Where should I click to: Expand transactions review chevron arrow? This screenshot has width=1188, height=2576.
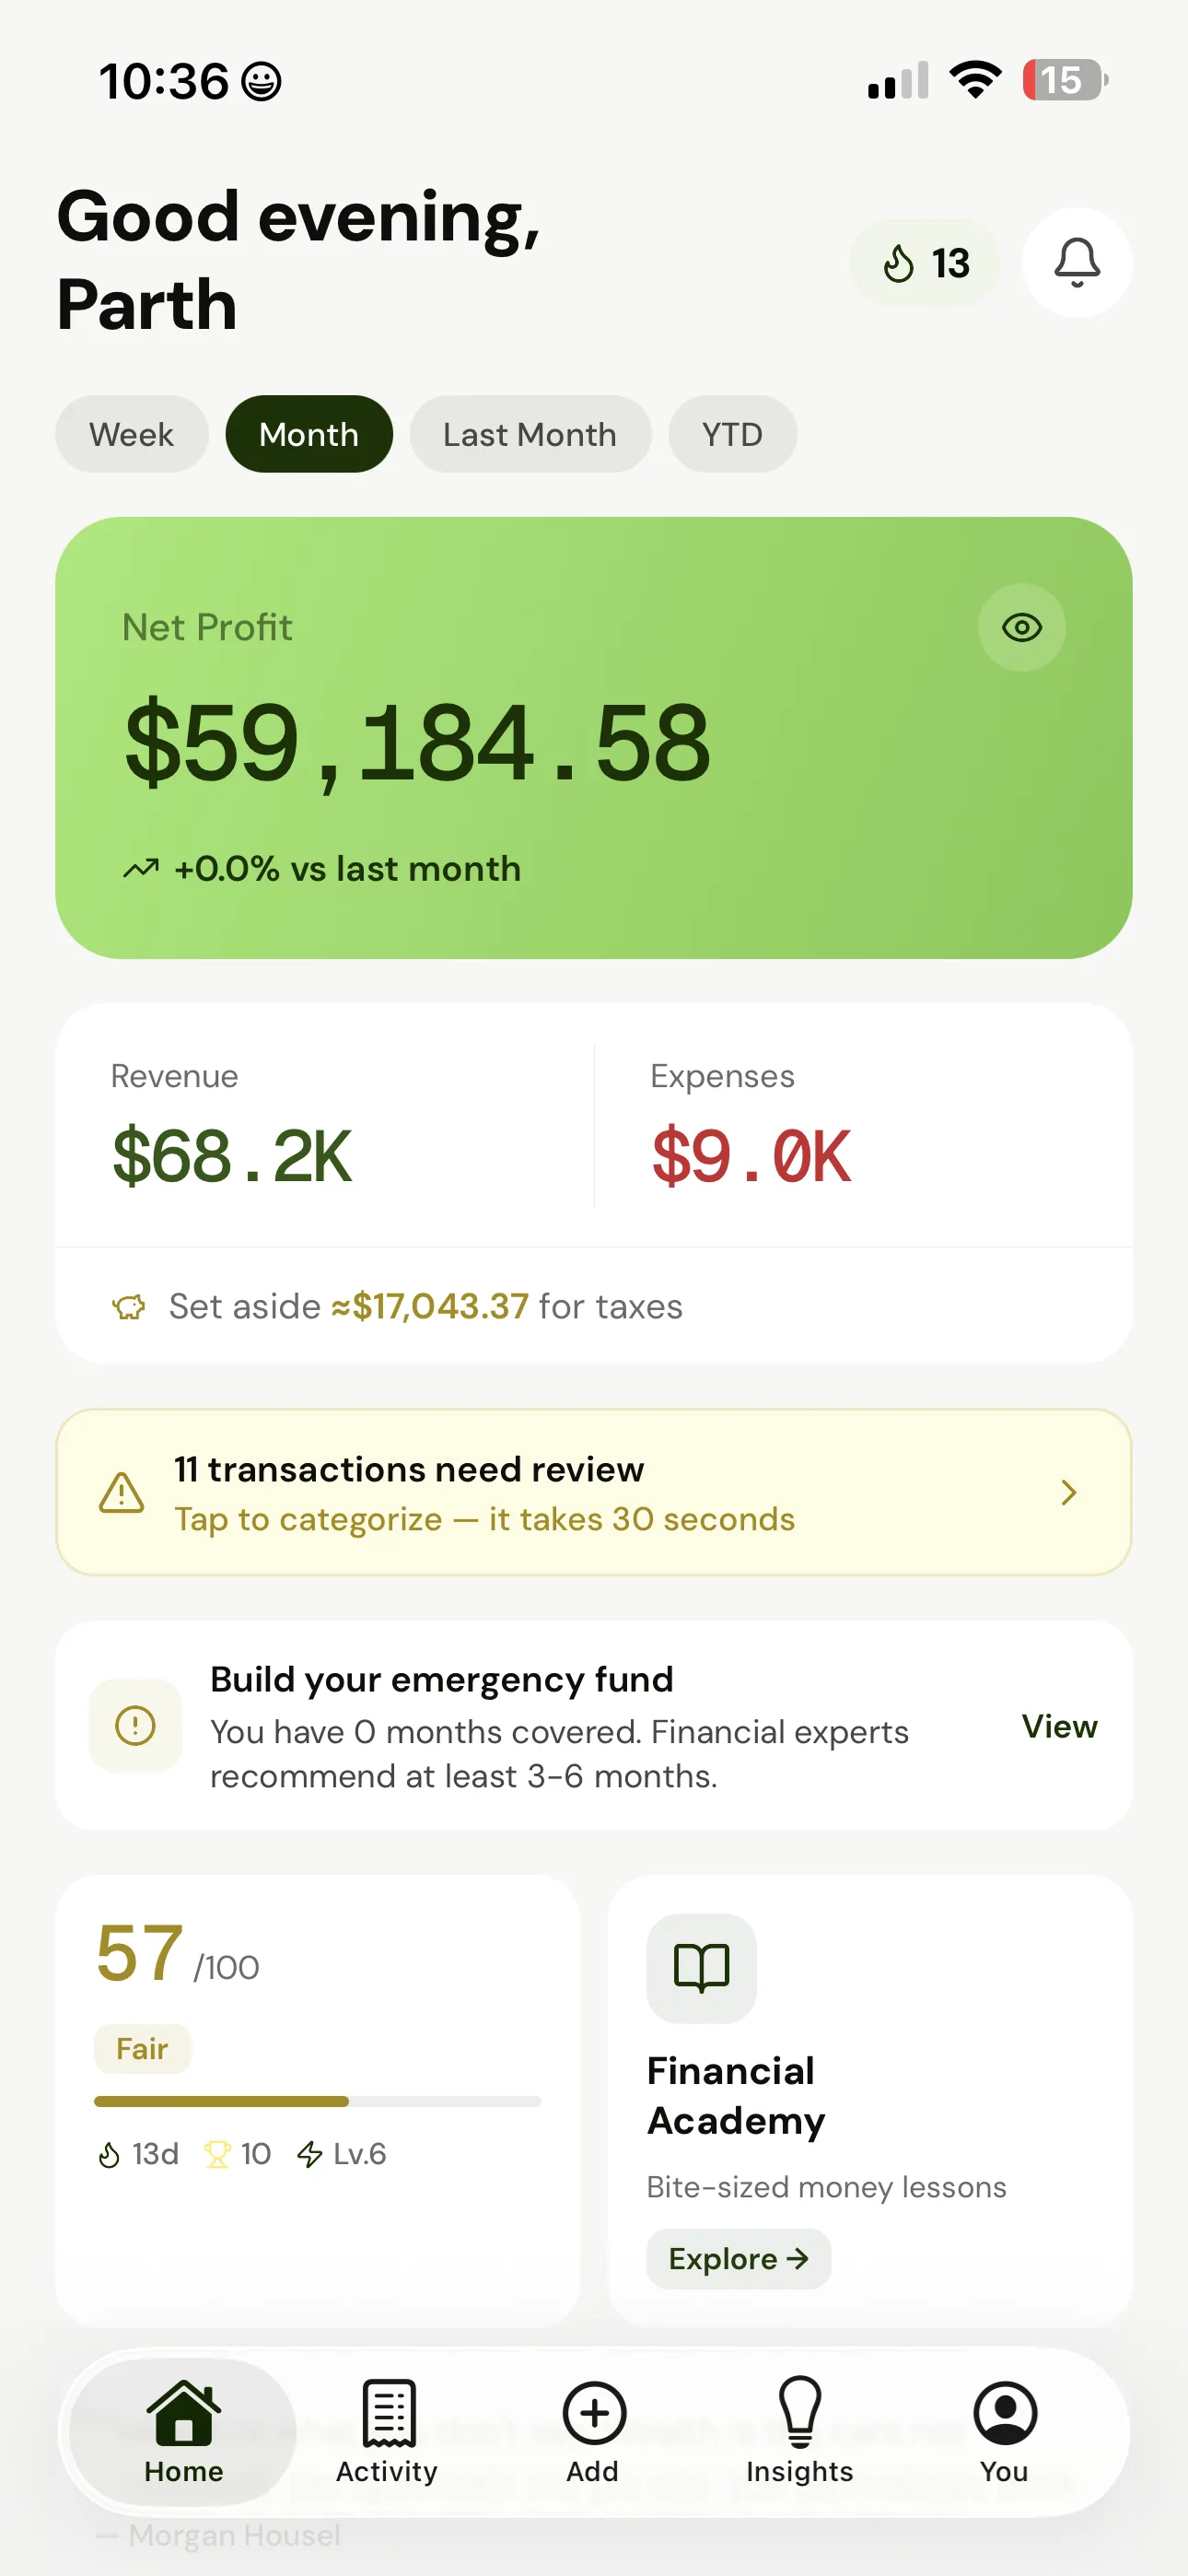[1068, 1492]
